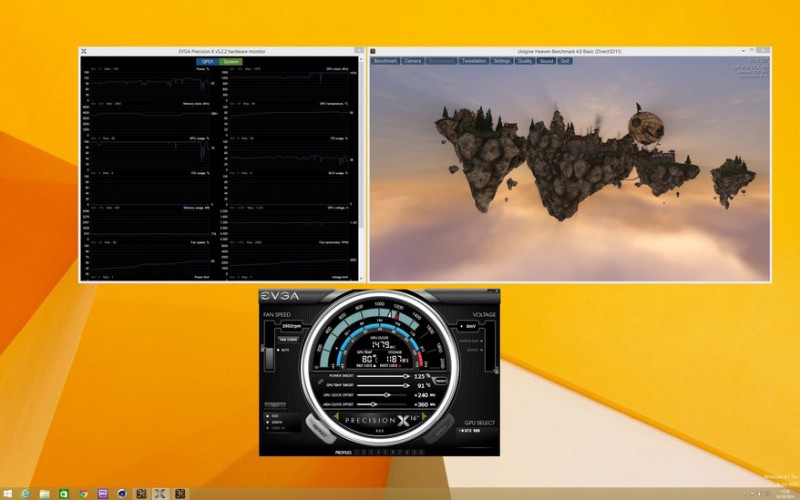The width and height of the screenshot is (800, 500).
Task: Open the Settings menu in Heaven
Action: (x=502, y=61)
